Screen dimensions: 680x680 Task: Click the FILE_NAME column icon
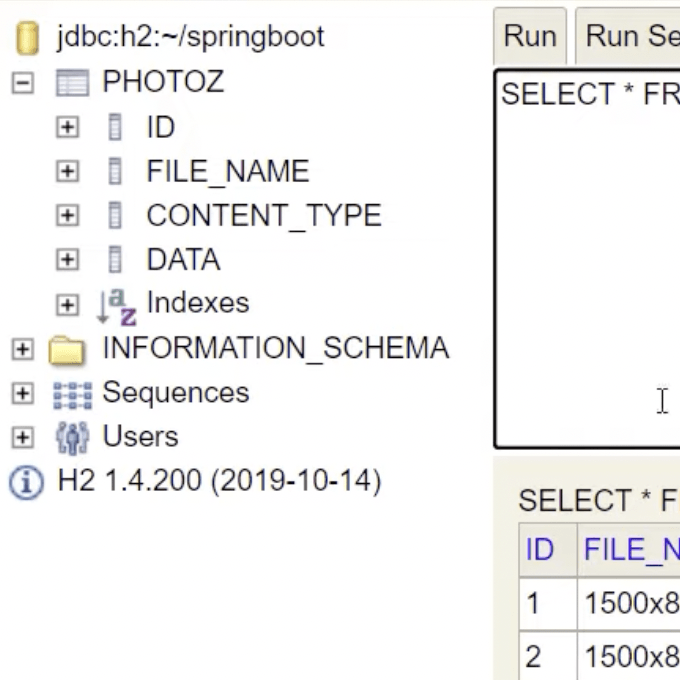click(x=115, y=172)
